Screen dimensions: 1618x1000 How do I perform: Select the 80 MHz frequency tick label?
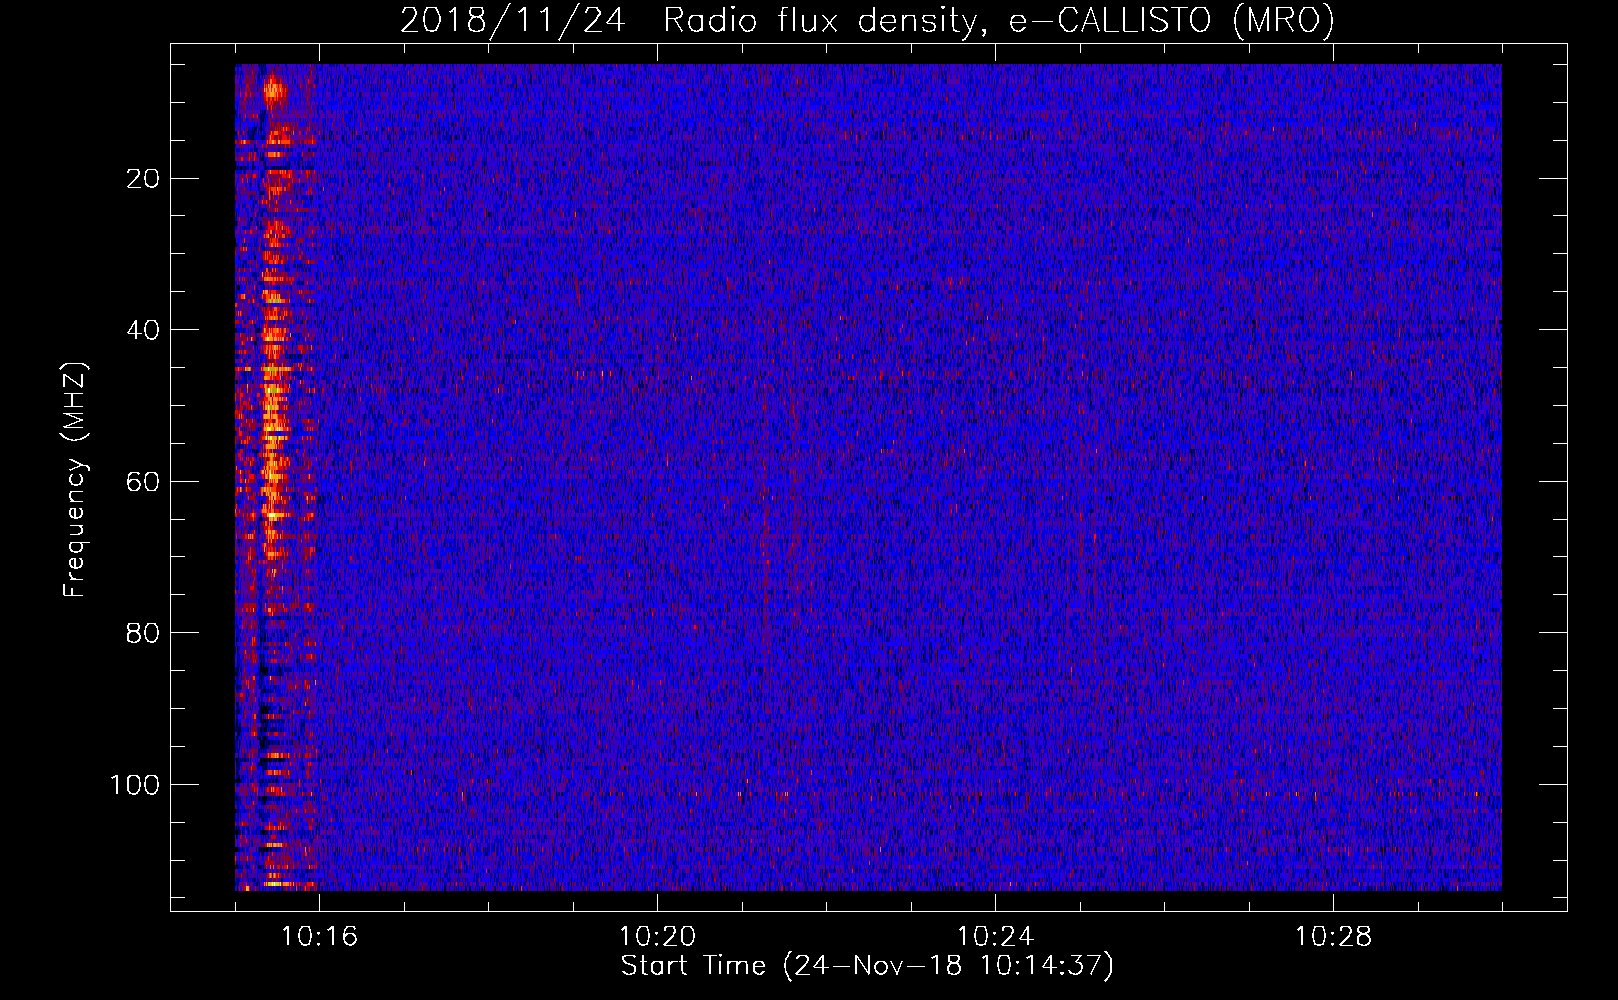[x=144, y=633]
